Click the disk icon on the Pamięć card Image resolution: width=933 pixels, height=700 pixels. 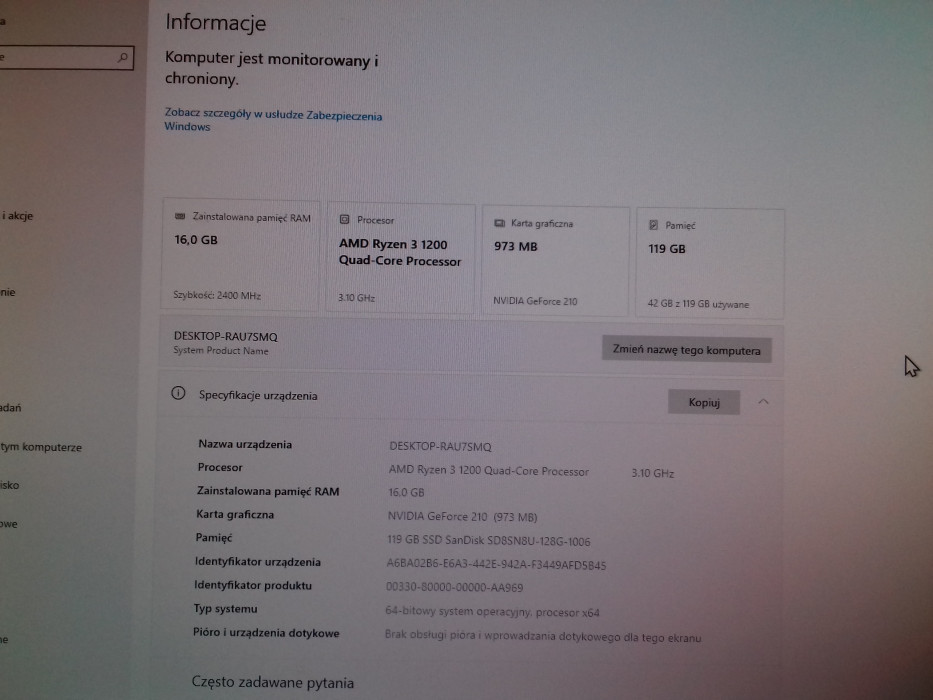coord(653,225)
